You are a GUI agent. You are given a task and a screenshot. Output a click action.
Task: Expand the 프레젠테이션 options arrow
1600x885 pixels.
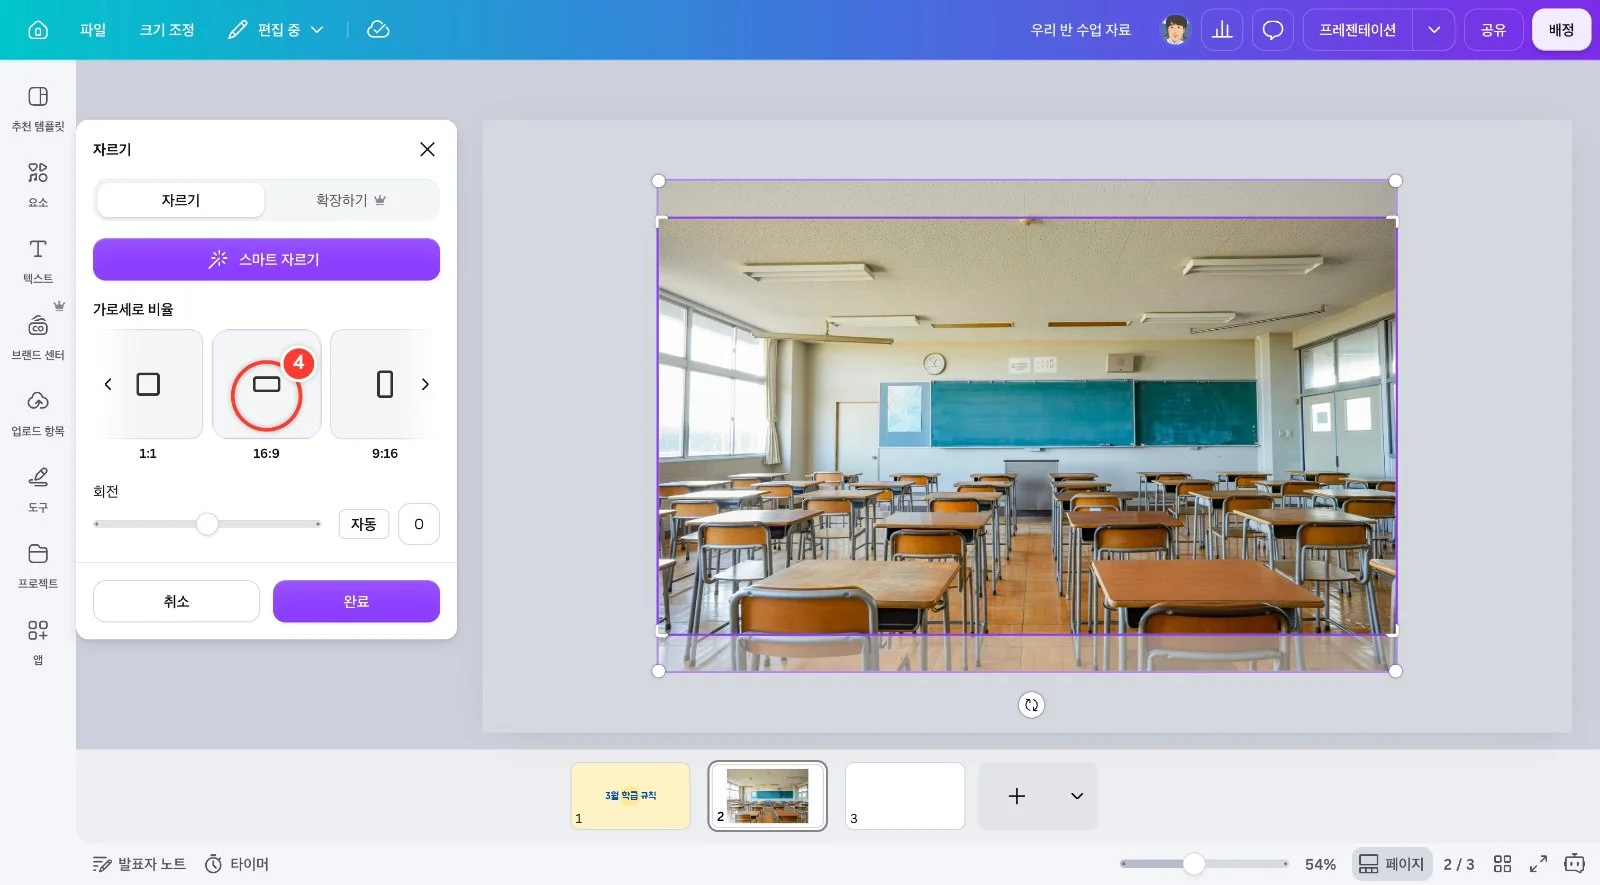[1434, 30]
